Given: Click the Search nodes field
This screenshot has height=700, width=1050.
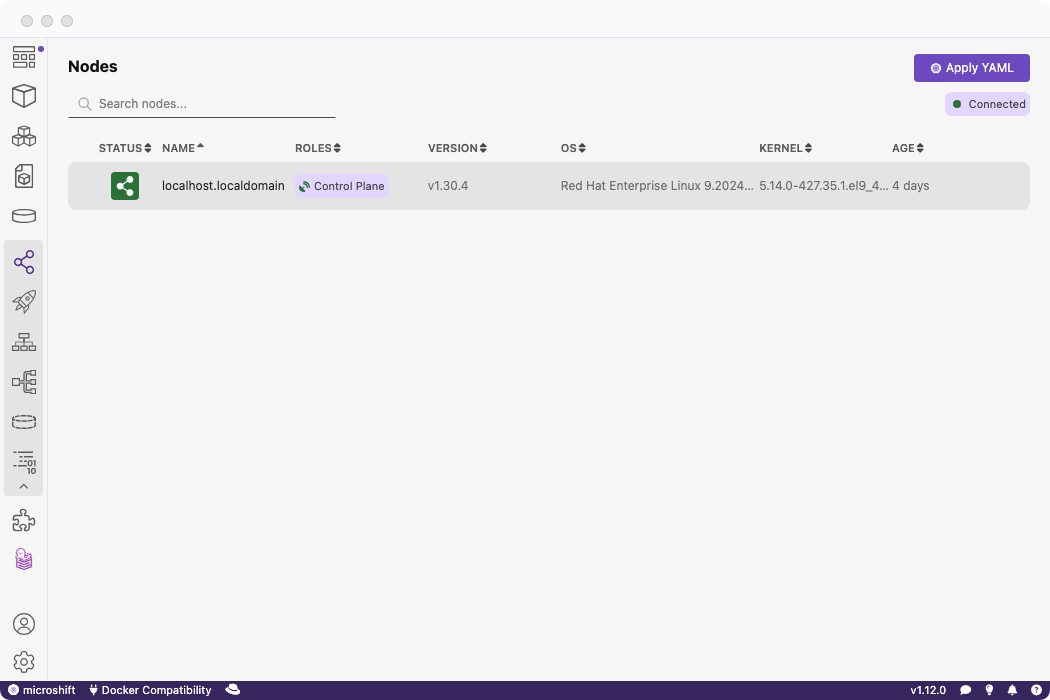Looking at the screenshot, I should coord(210,104).
